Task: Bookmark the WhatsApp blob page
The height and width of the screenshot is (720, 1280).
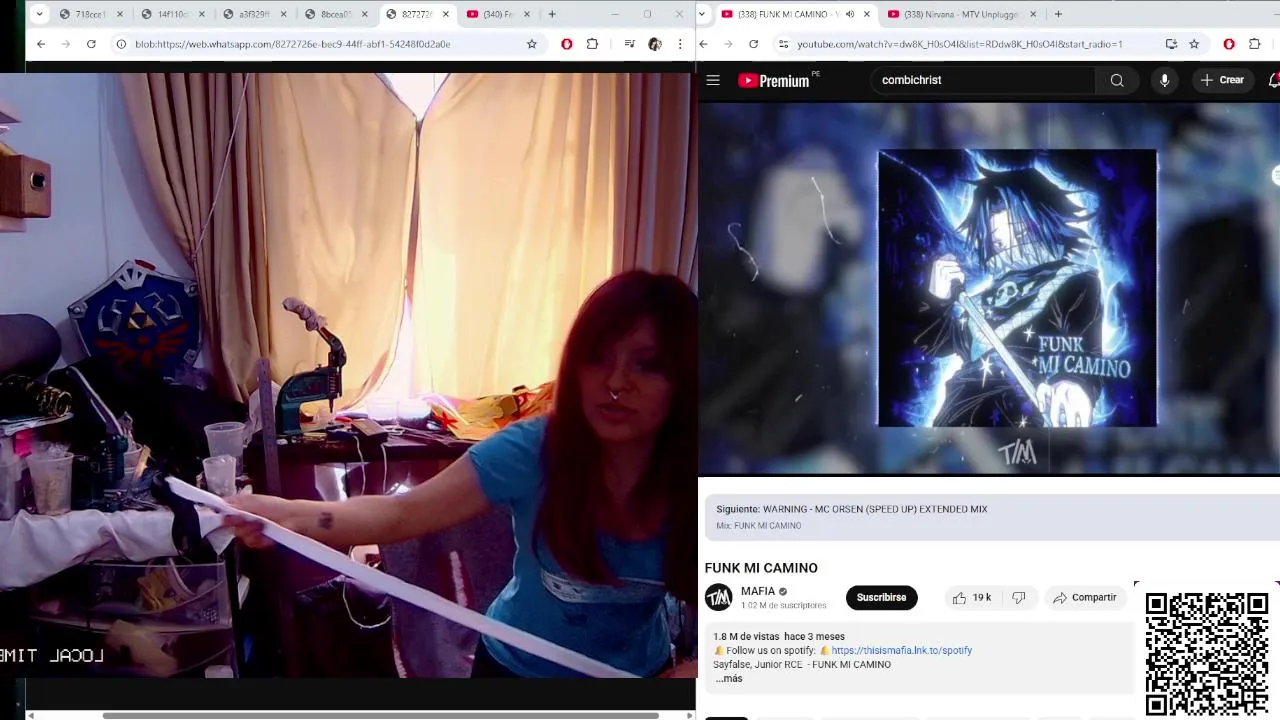Action: [532, 44]
